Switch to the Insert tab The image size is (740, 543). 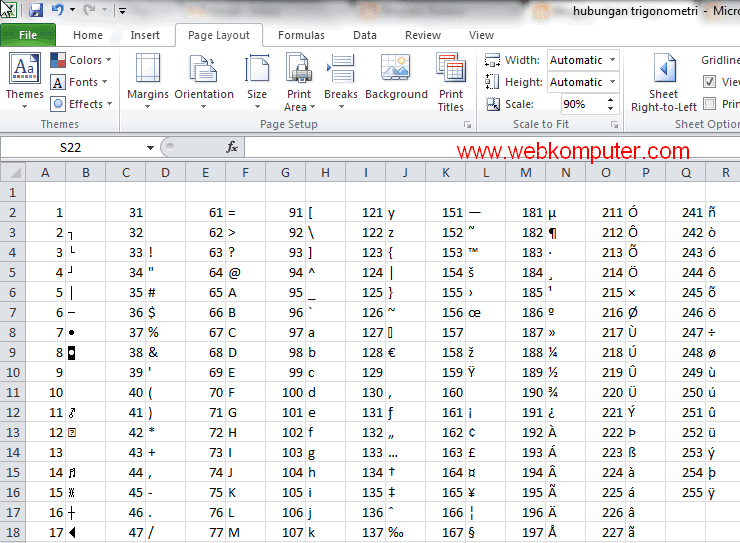(145, 35)
